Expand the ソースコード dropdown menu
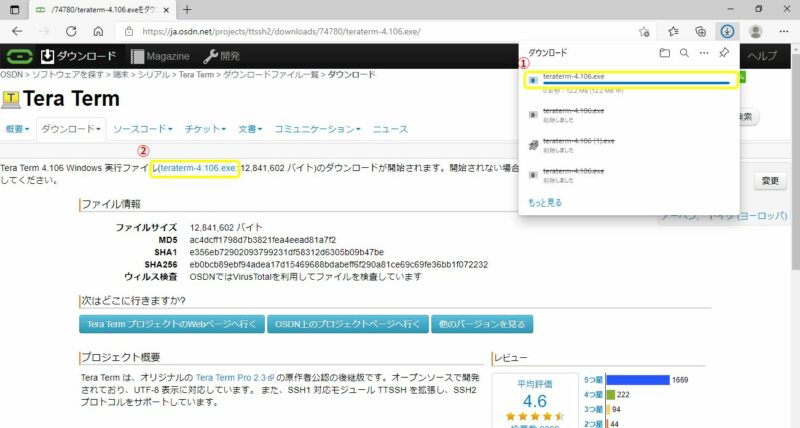 tap(142, 129)
